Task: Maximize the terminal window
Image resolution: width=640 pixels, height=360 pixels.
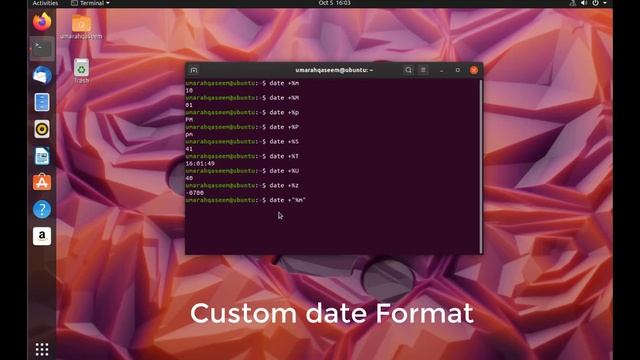Action: 458,70
